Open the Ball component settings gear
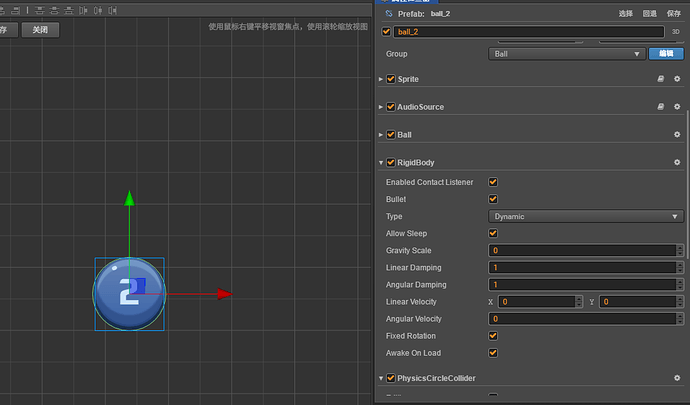690x405 pixels. [677, 134]
